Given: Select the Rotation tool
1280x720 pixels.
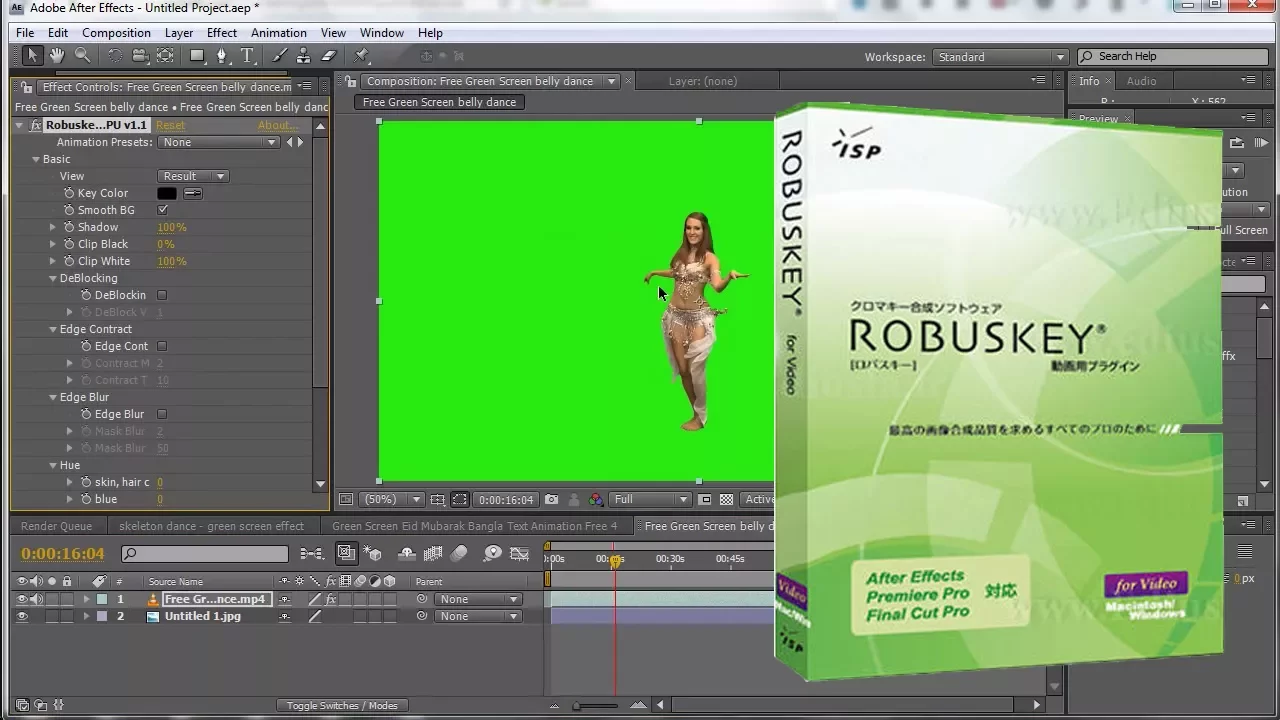Looking at the screenshot, I should [x=115, y=56].
